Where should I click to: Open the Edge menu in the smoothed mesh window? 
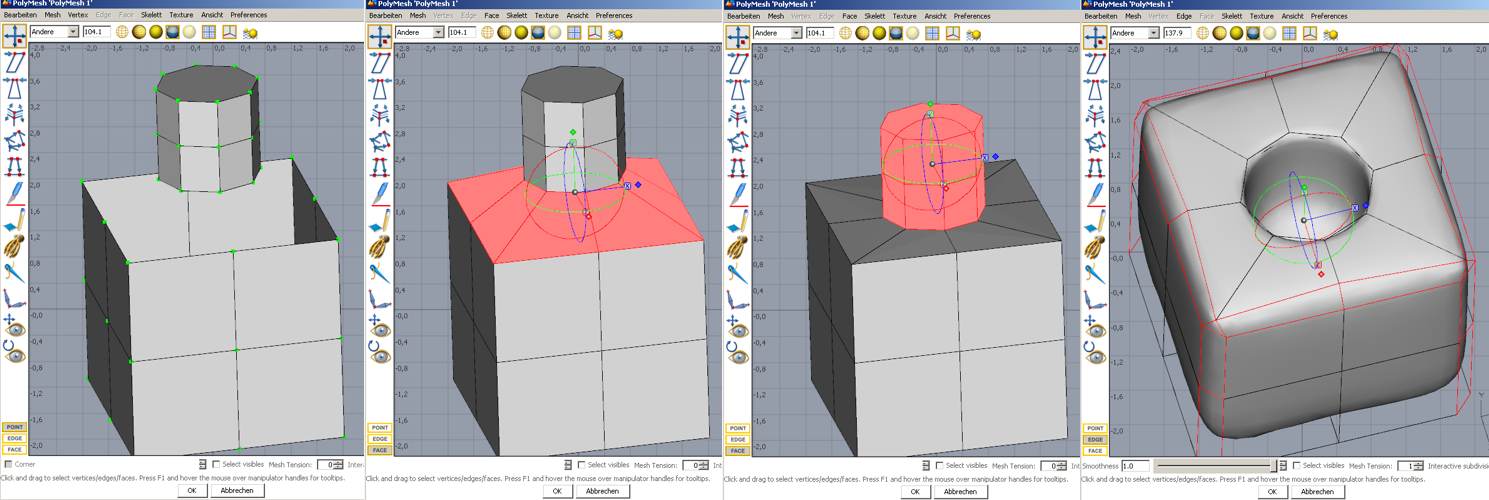pos(1183,16)
